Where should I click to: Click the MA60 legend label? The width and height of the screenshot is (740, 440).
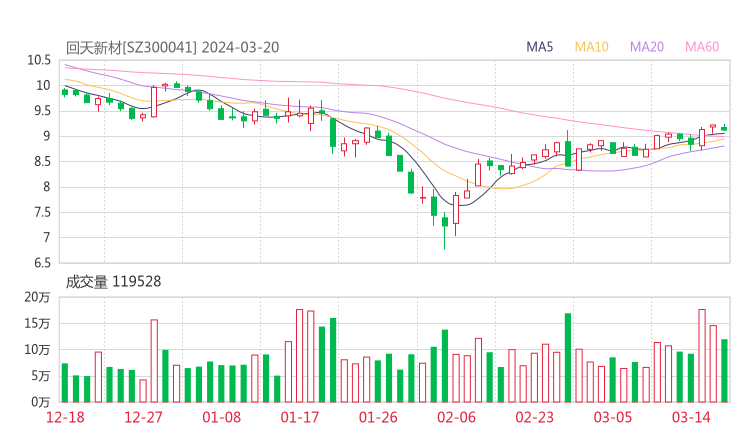[702, 47]
